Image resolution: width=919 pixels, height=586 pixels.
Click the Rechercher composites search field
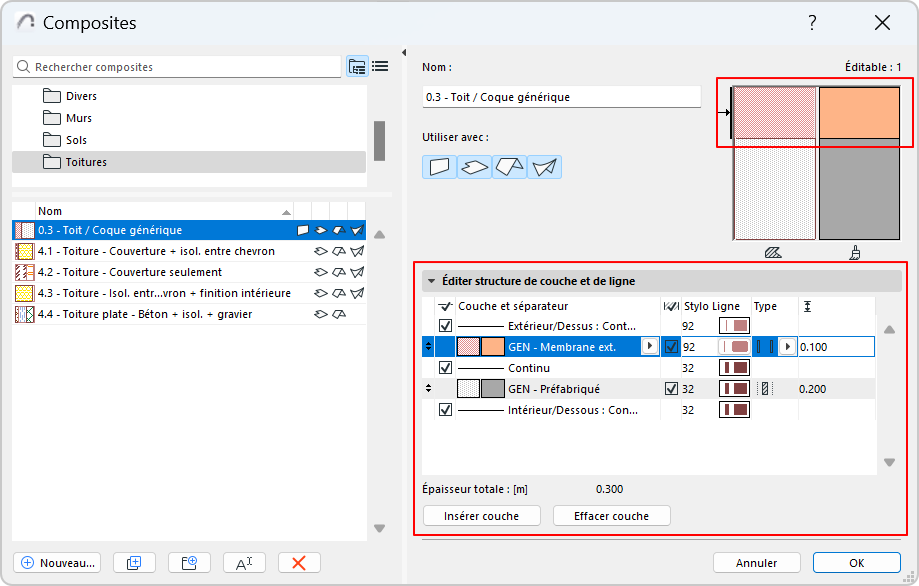[x=177, y=67]
